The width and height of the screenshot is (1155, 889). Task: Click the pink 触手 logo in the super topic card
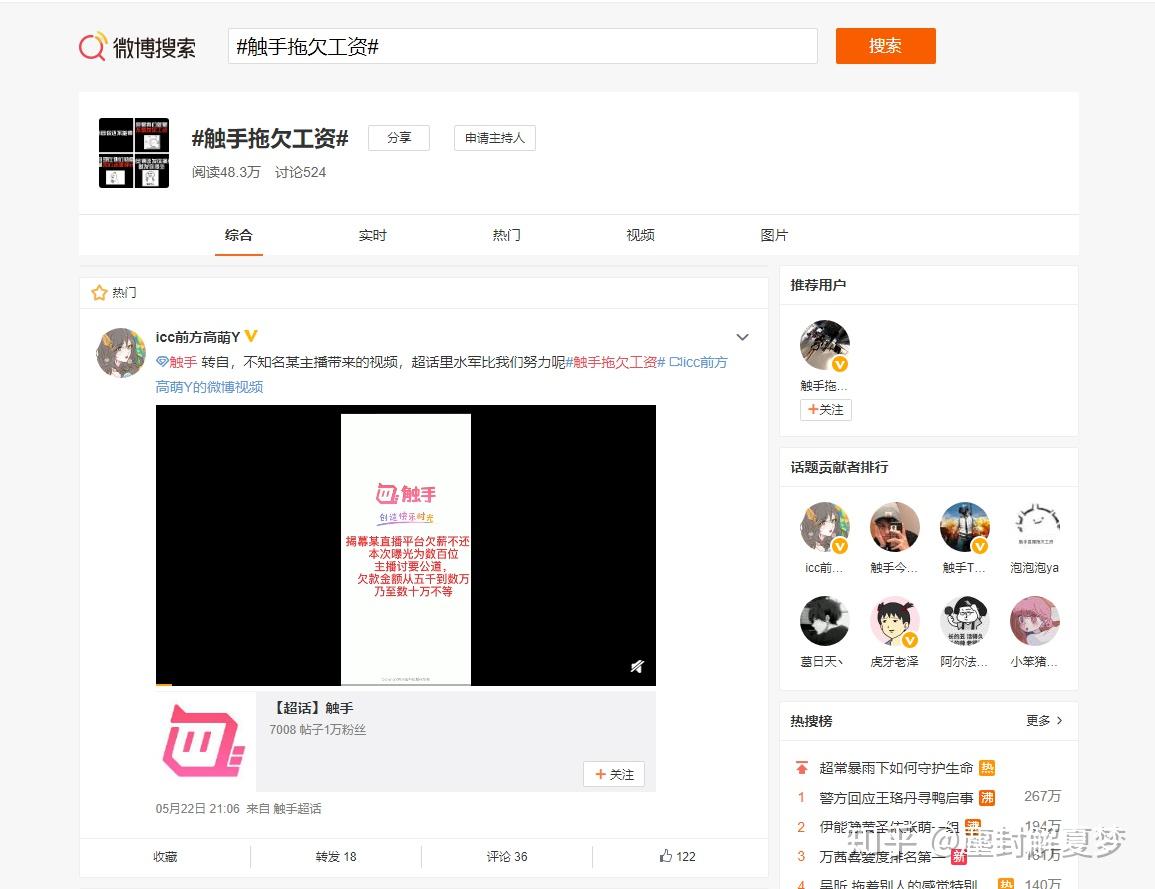point(201,740)
